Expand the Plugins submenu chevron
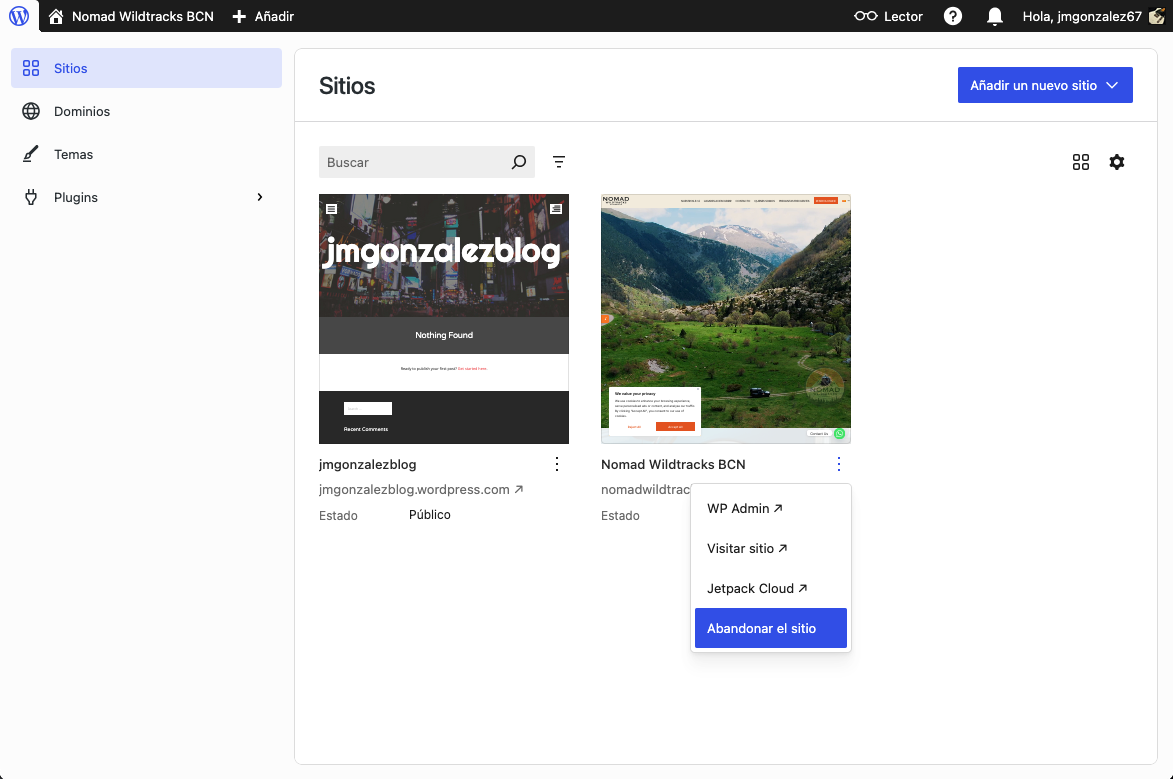The image size is (1173, 779). pyautogui.click(x=260, y=197)
